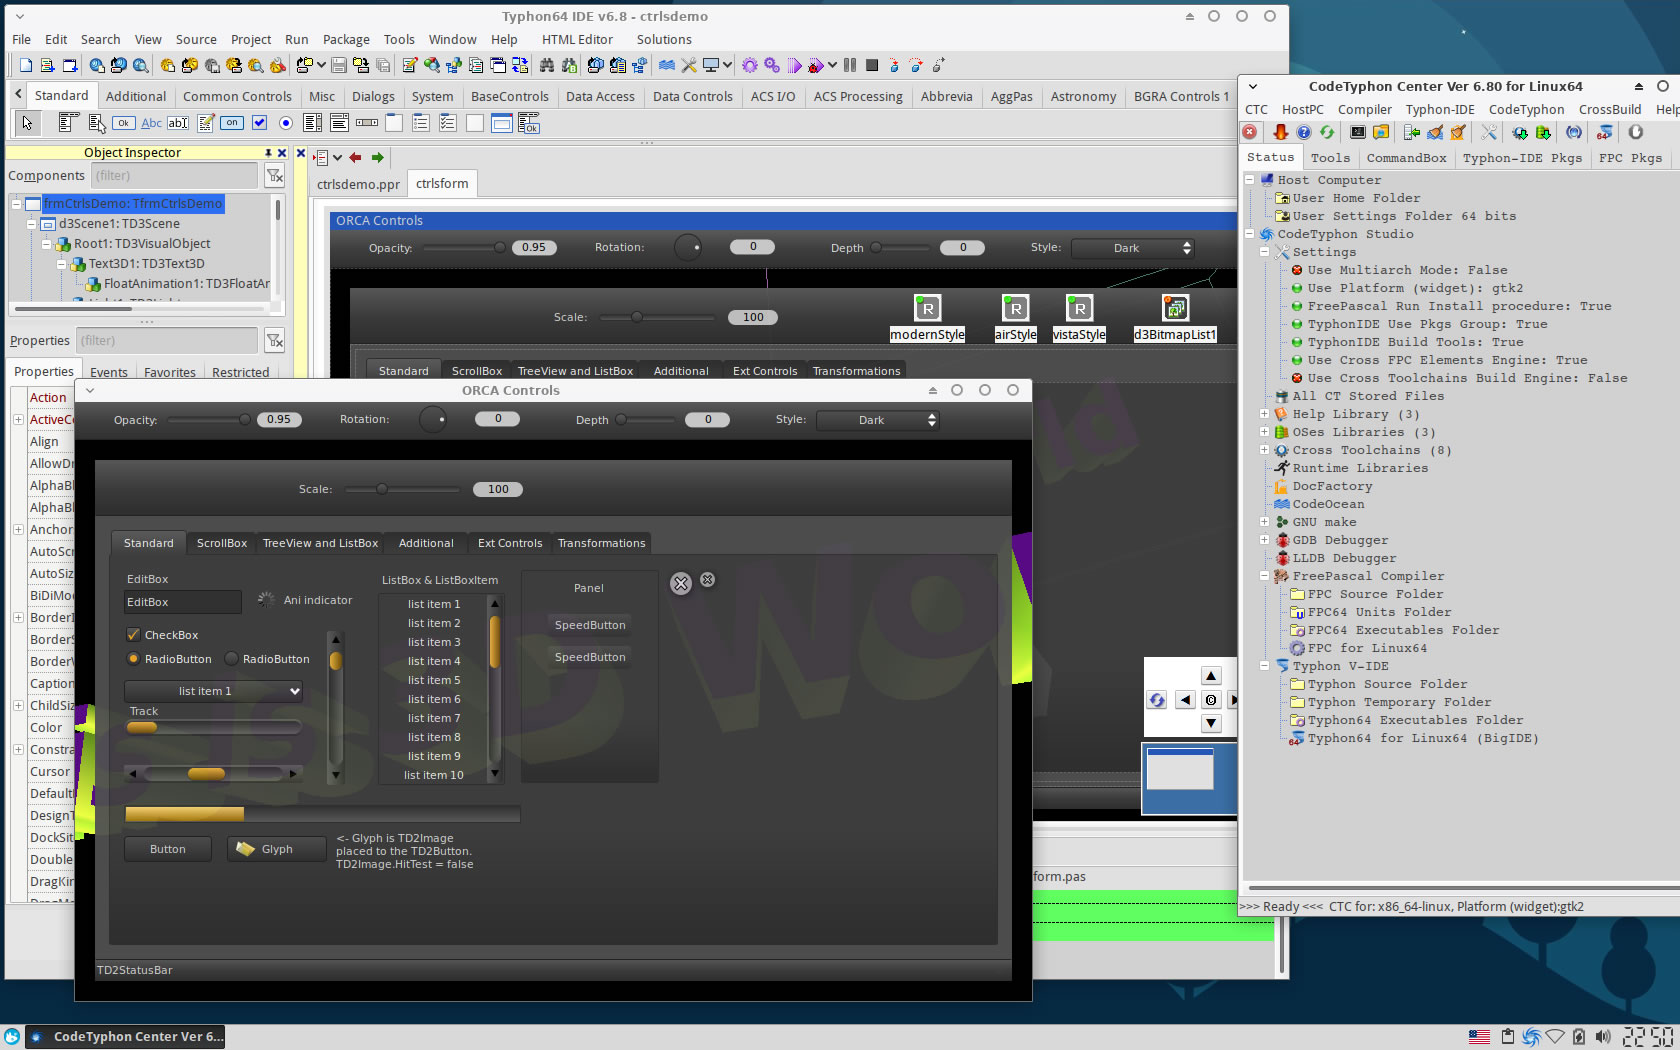Screen dimensions: 1680x1050
Task: Pick the TRadioButton component icon in palette
Action: tap(286, 123)
